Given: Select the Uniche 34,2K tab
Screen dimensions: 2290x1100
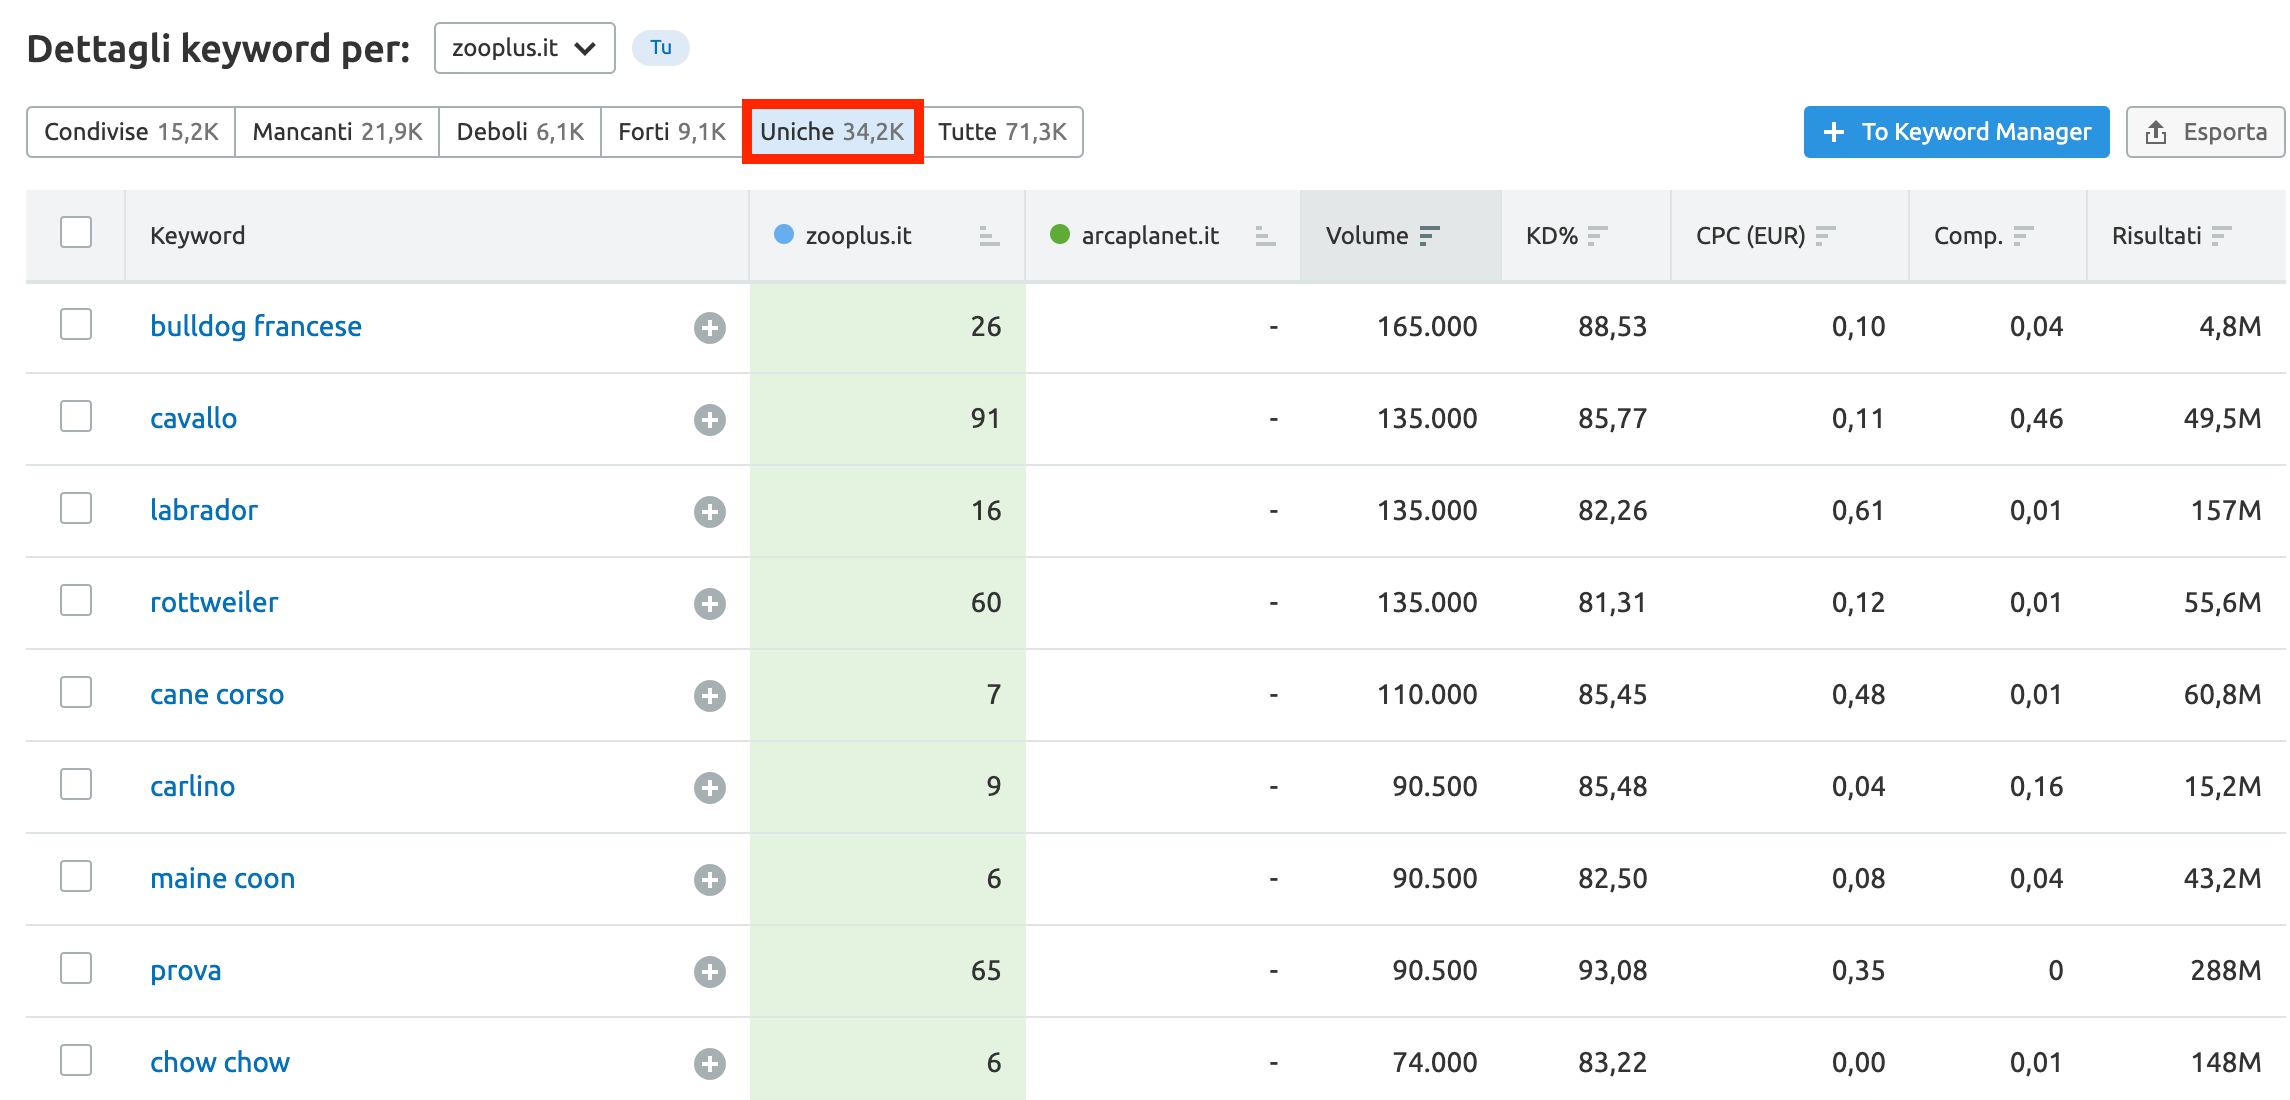Looking at the screenshot, I should [x=832, y=132].
